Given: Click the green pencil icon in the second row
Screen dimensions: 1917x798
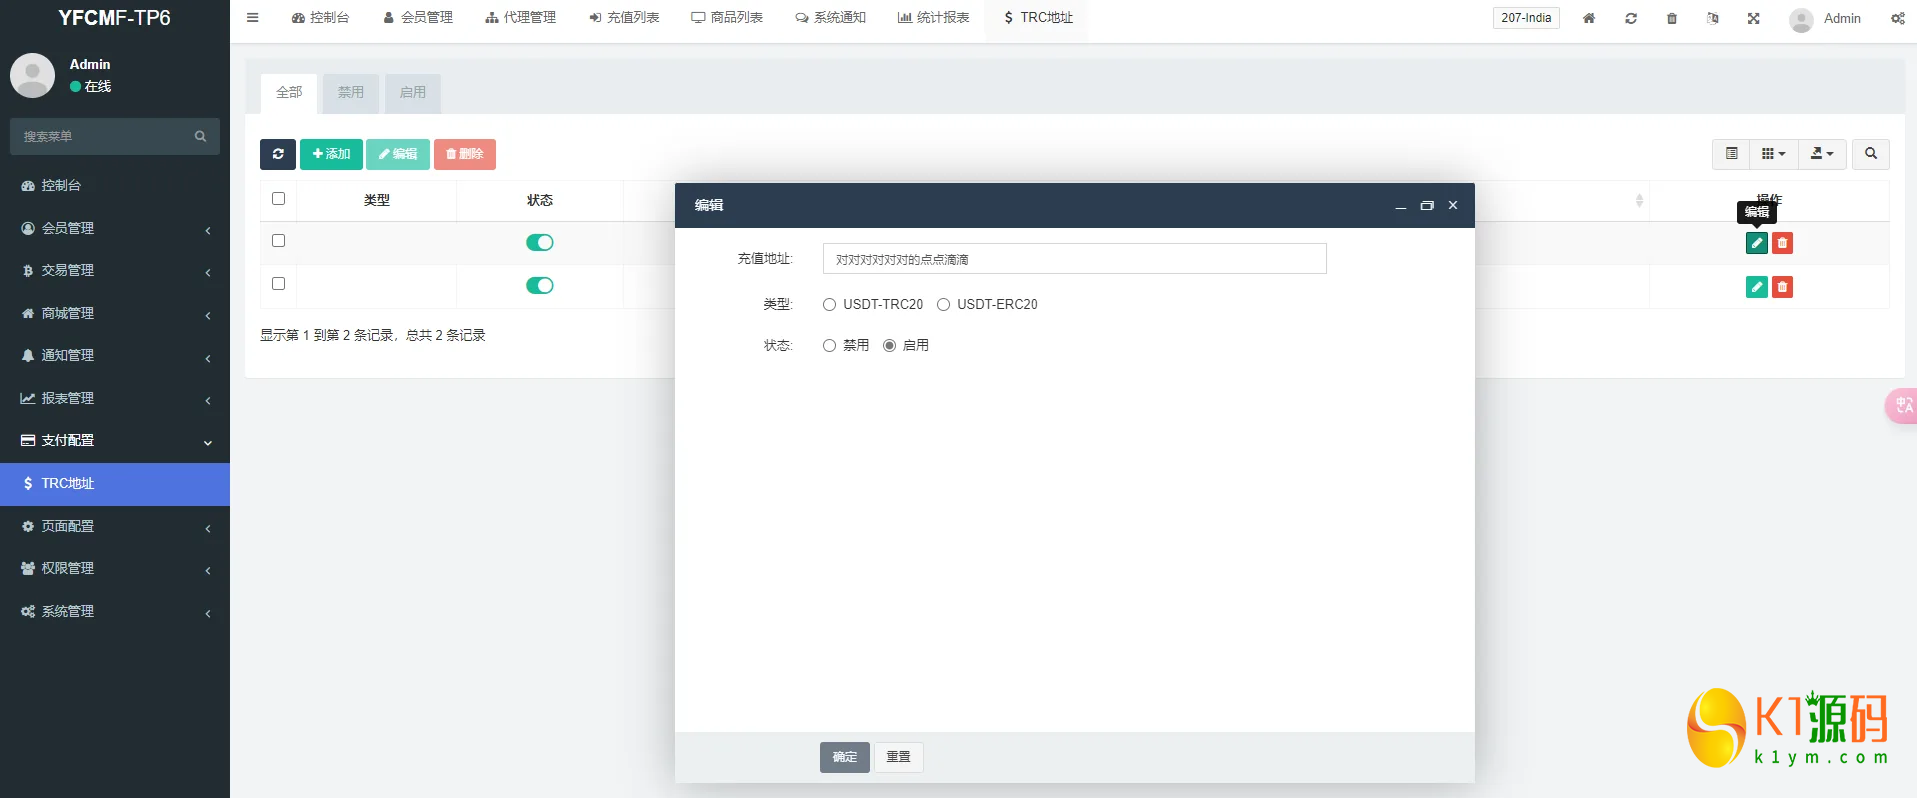Looking at the screenshot, I should pyautogui.click(x=1757, y=287).
